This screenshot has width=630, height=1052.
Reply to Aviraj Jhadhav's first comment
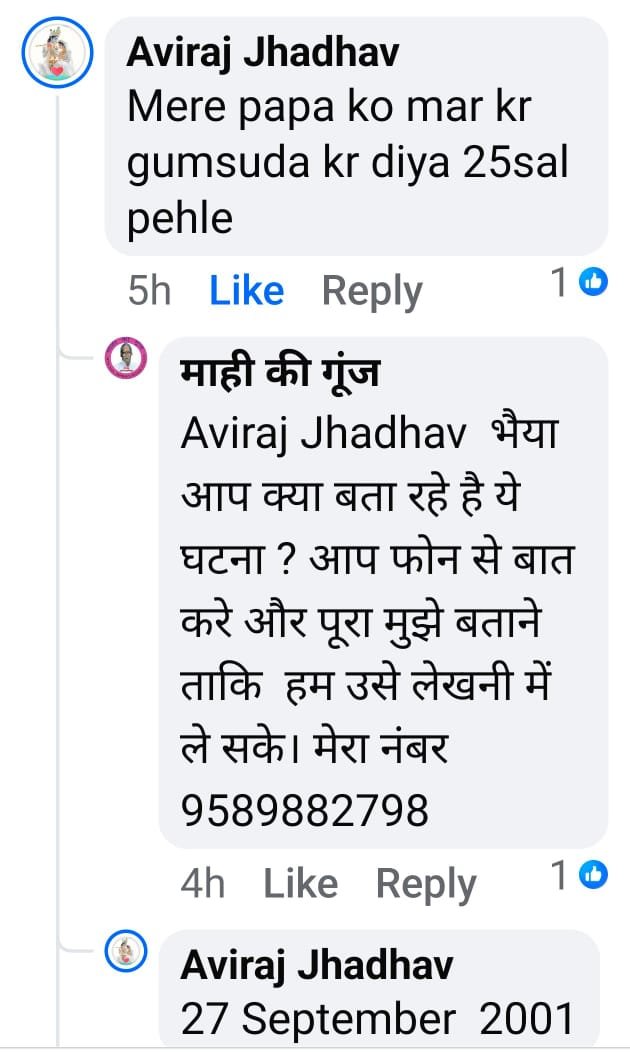click(372, 291)
